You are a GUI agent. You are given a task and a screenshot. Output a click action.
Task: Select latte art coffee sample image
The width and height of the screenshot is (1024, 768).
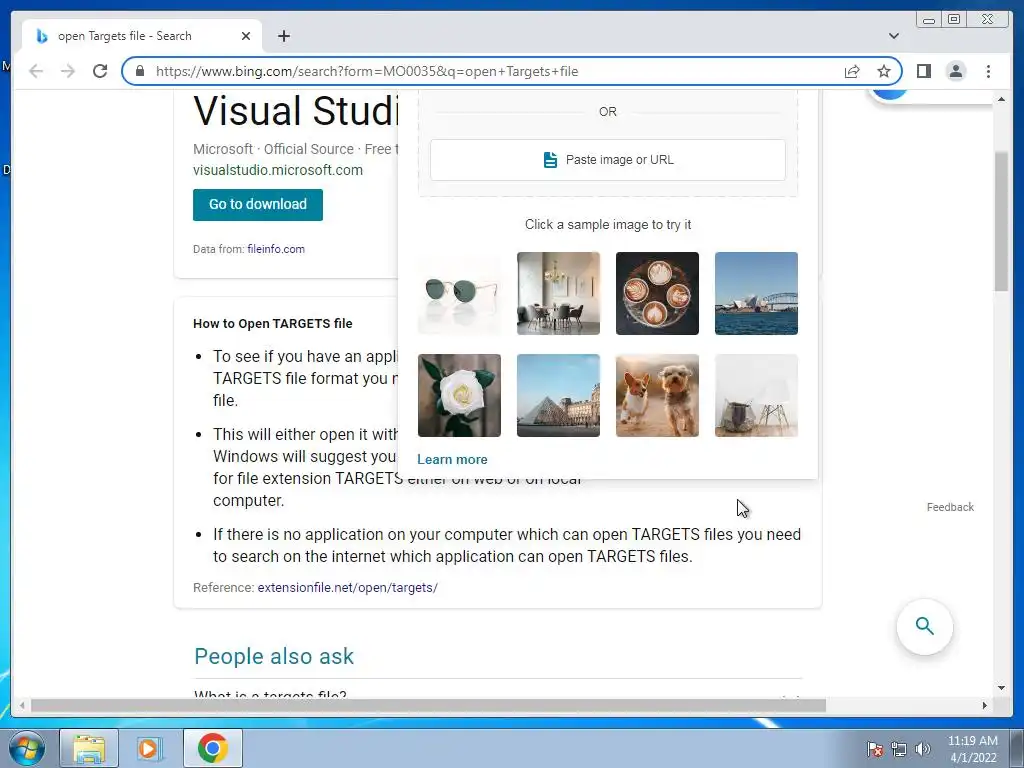click(x=657, y=293)
